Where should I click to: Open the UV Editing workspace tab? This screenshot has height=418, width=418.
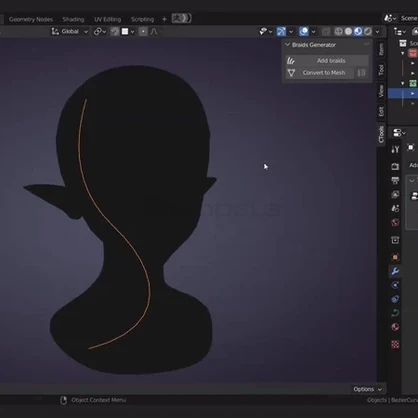[107, 19]
